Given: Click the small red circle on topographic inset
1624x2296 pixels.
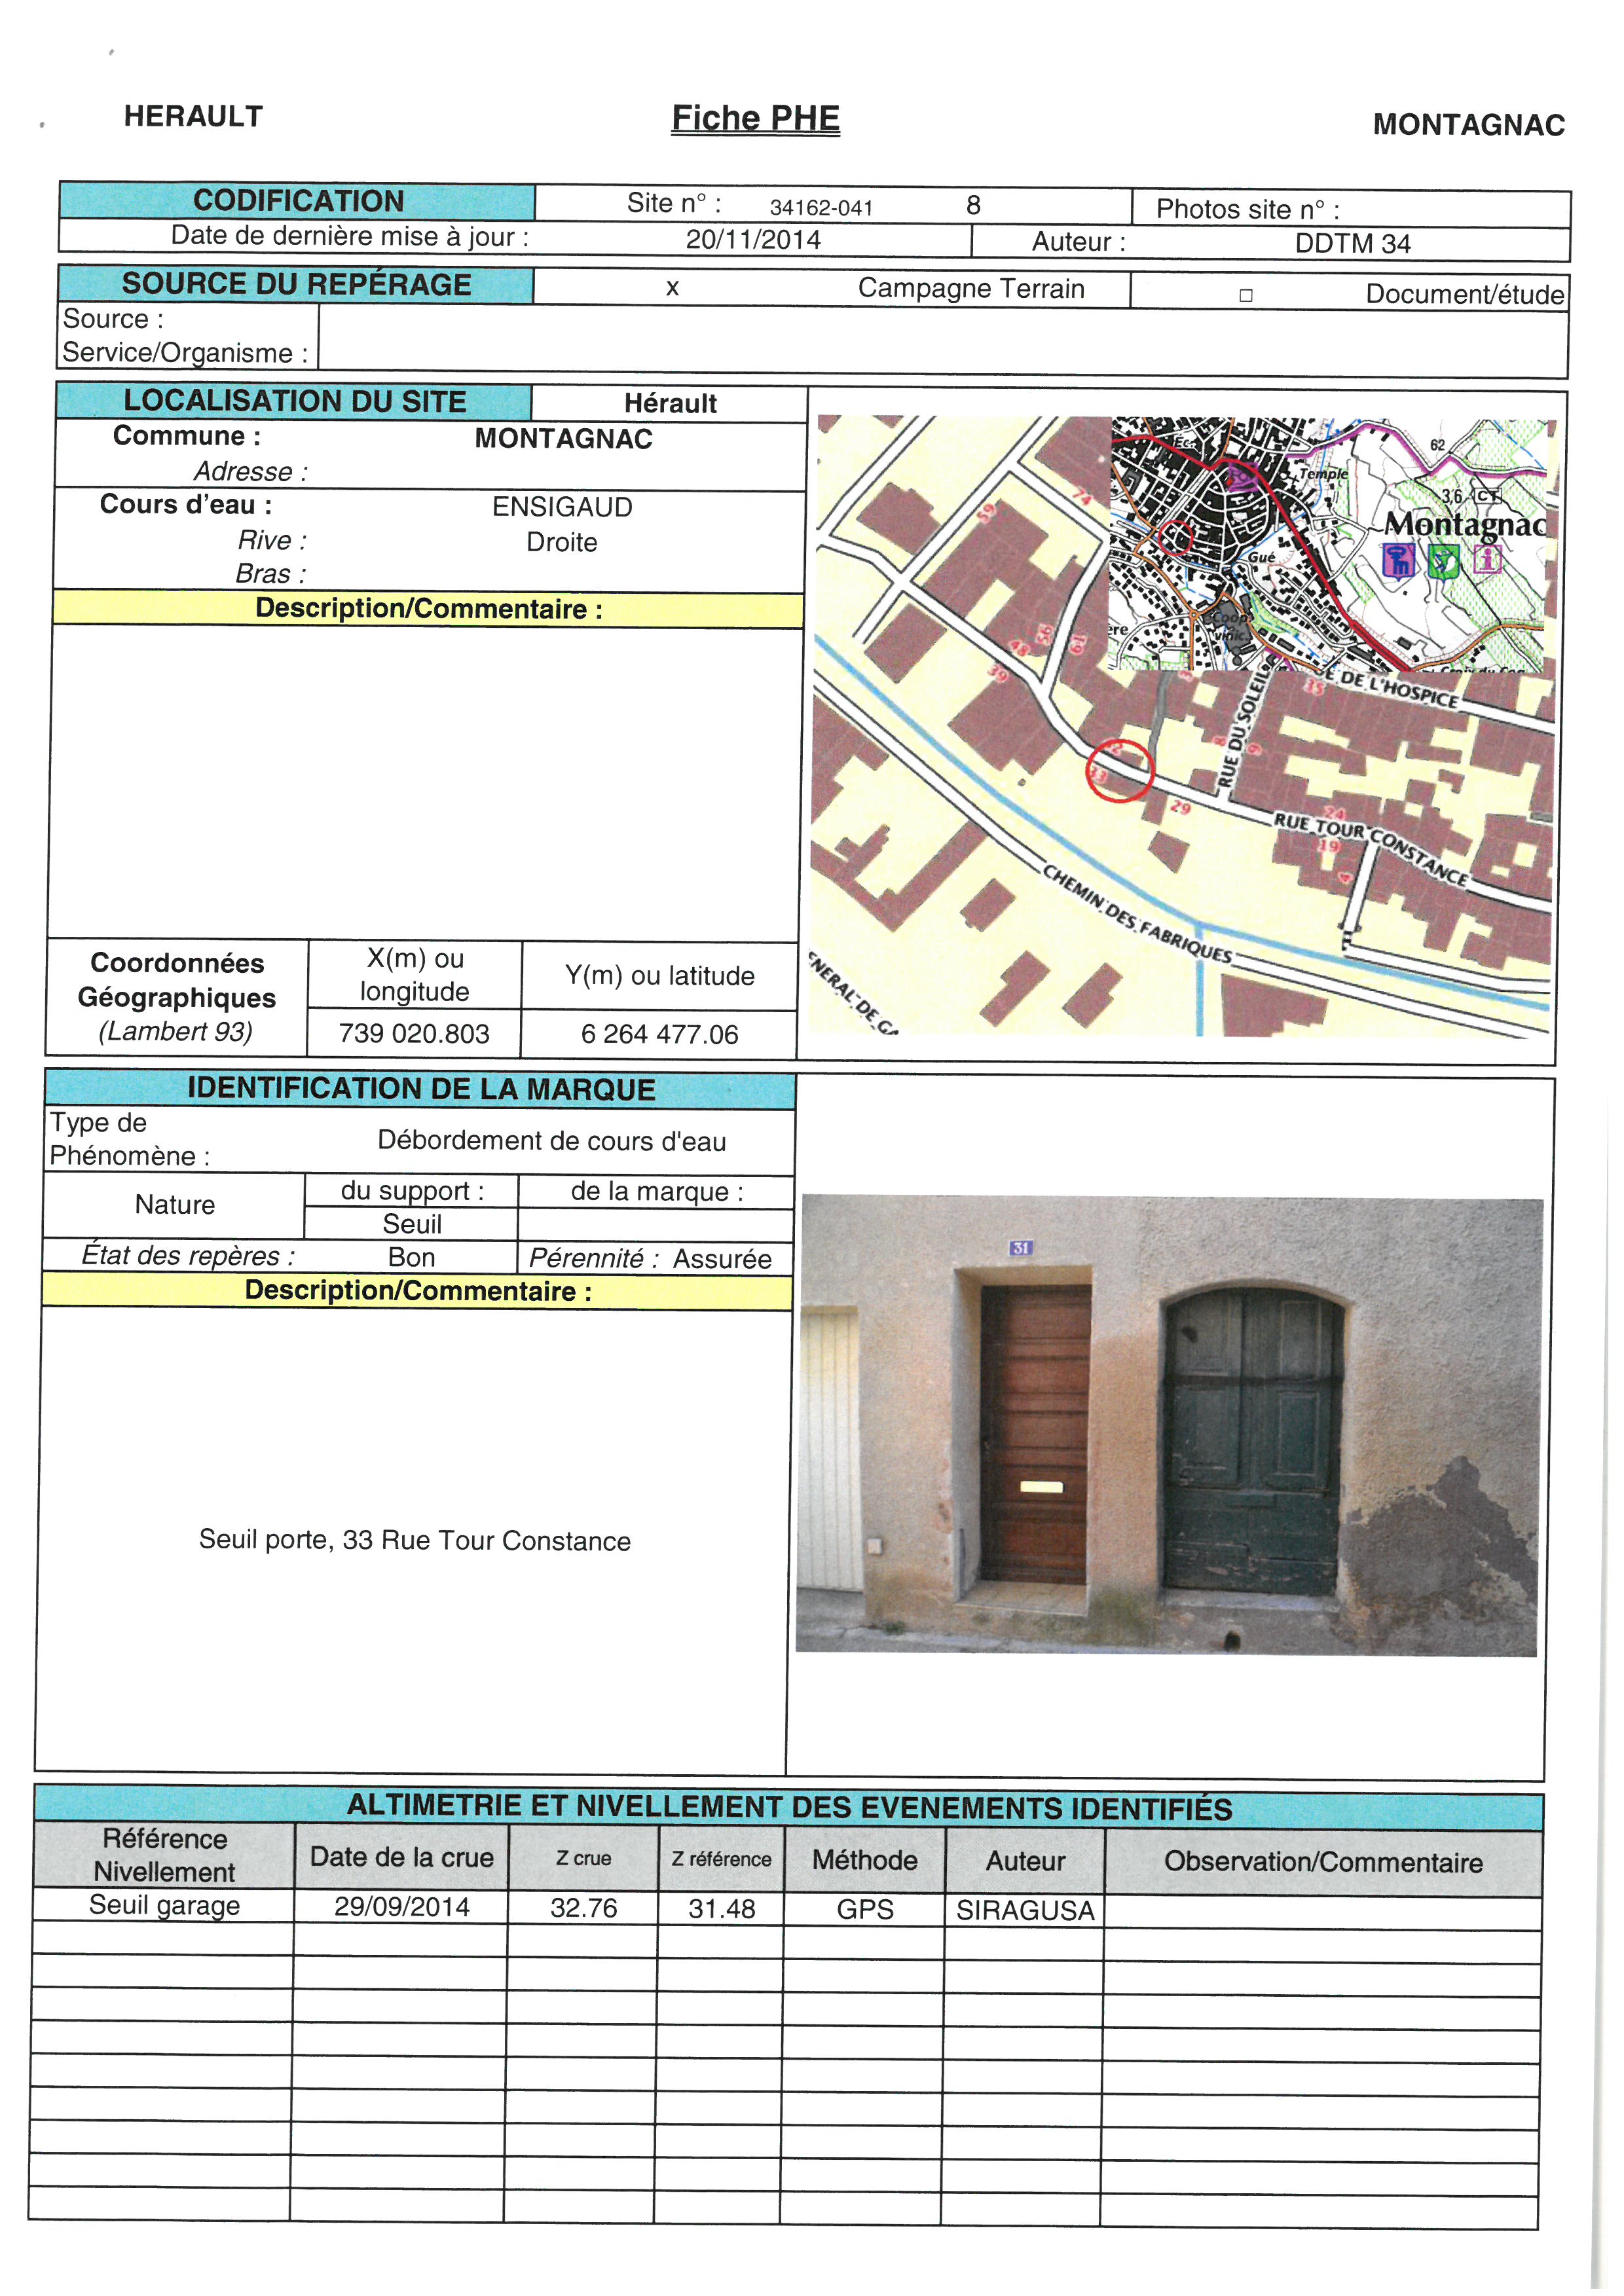Looking at the screenshot, I should [1176, 538].
